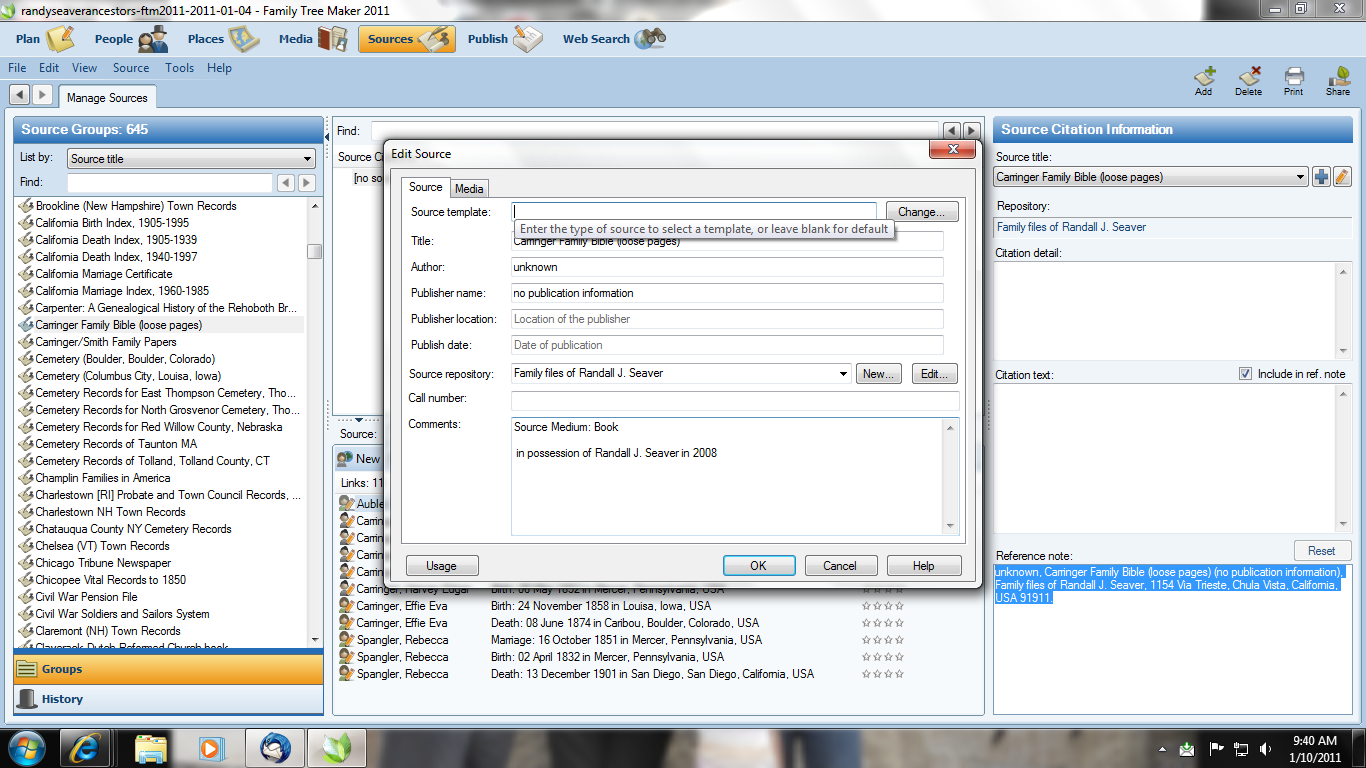
Task: Open the People workspace
Action: point(131,39)
